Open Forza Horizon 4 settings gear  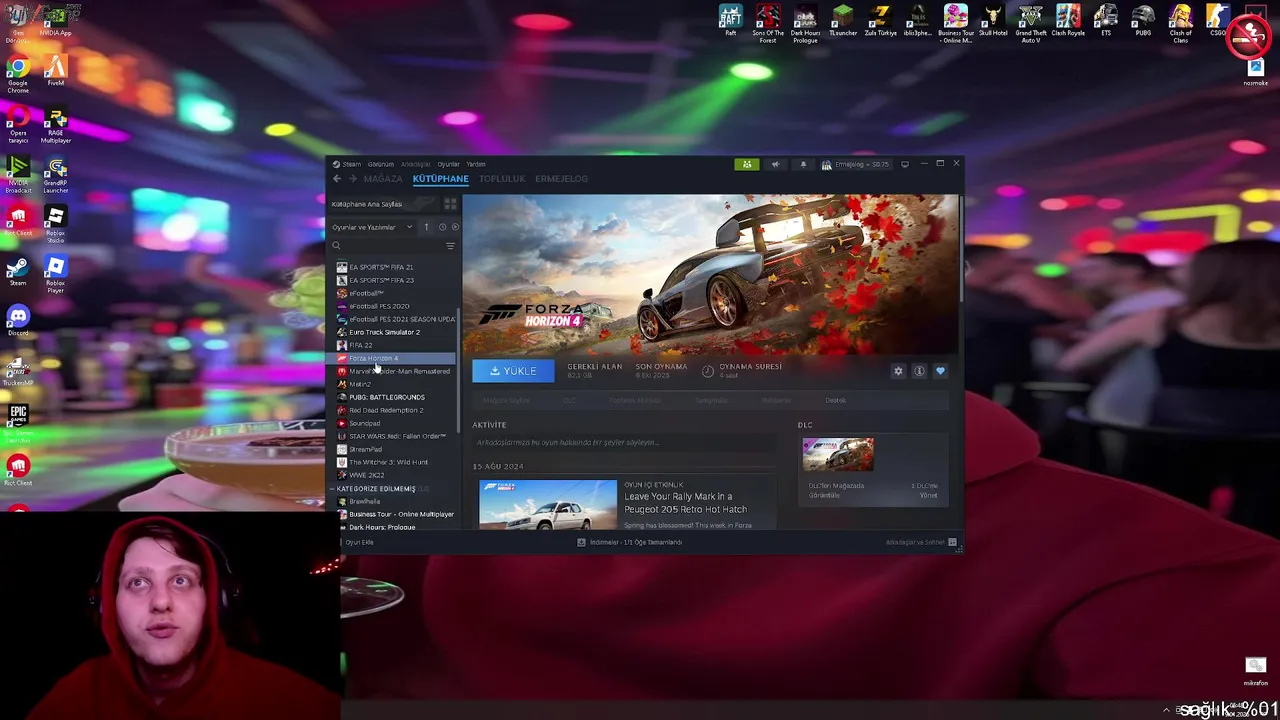(898, 371)
